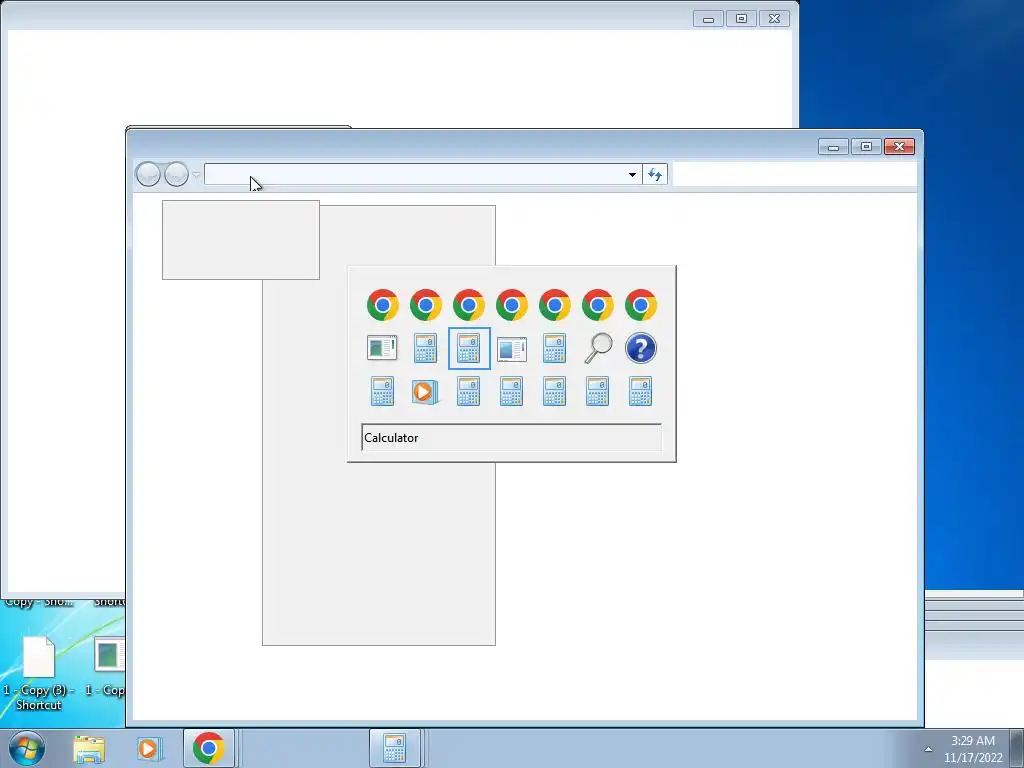The height and width of the screenshot is (768, 1024).
Task: Open Windows Explorer from the taskbar
Action: (89, 748)
